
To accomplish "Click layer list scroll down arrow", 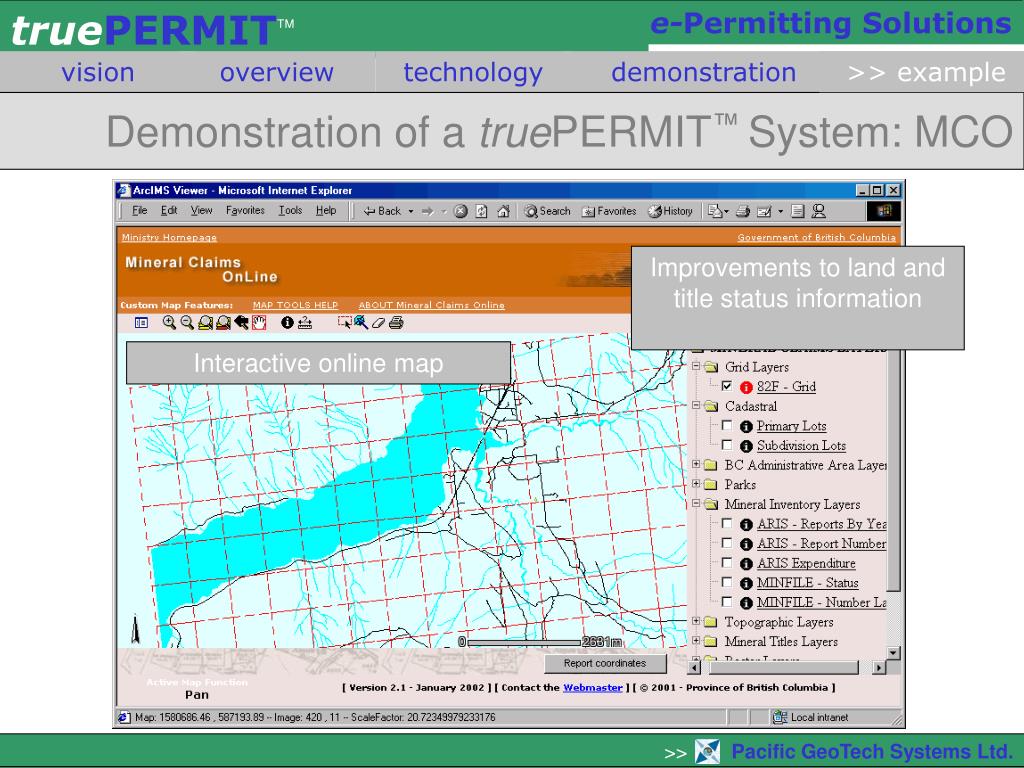I will tap(893, 652).
